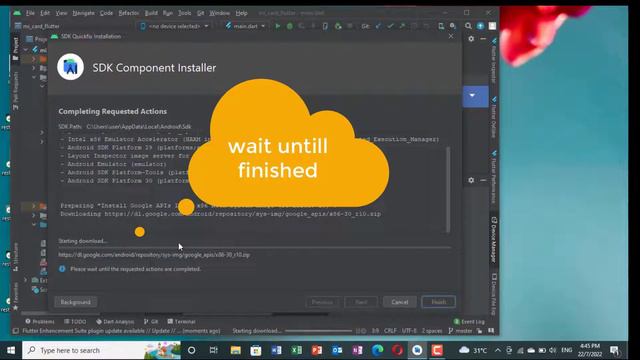The height and width of the screenshot is (360, 640).
Task: Run the app with the green play icon
Action: pos(278,26)
